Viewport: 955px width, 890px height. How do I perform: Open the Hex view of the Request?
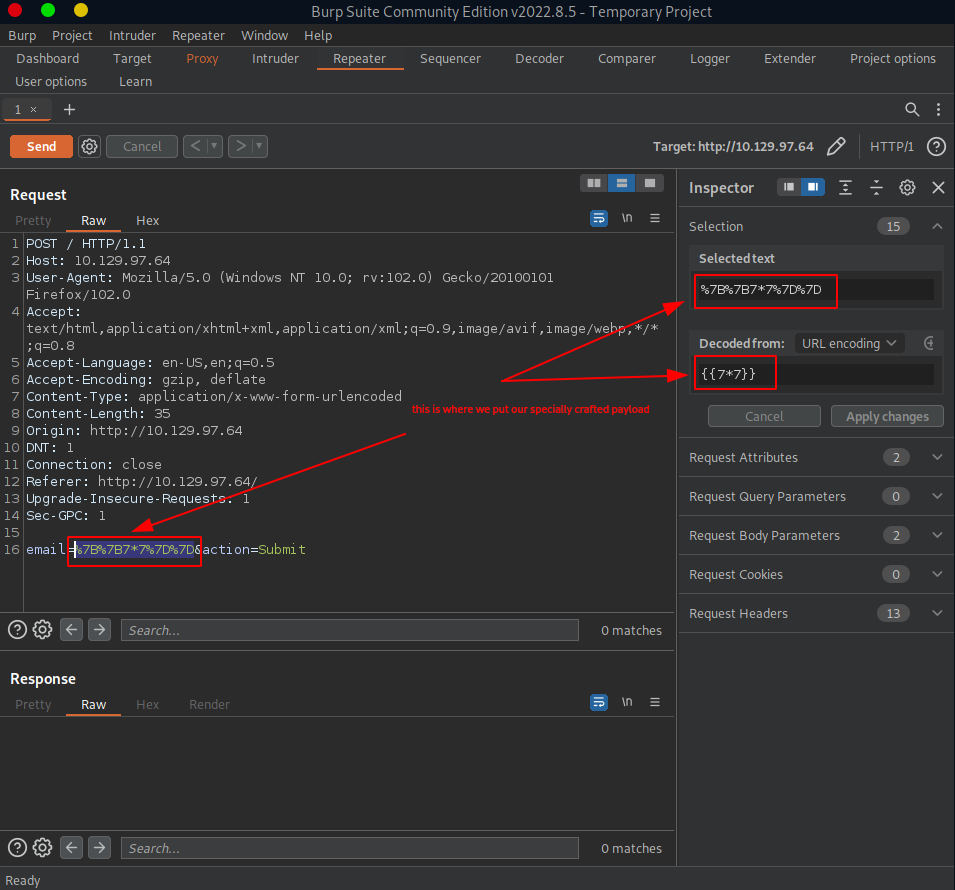coord(147,220)
